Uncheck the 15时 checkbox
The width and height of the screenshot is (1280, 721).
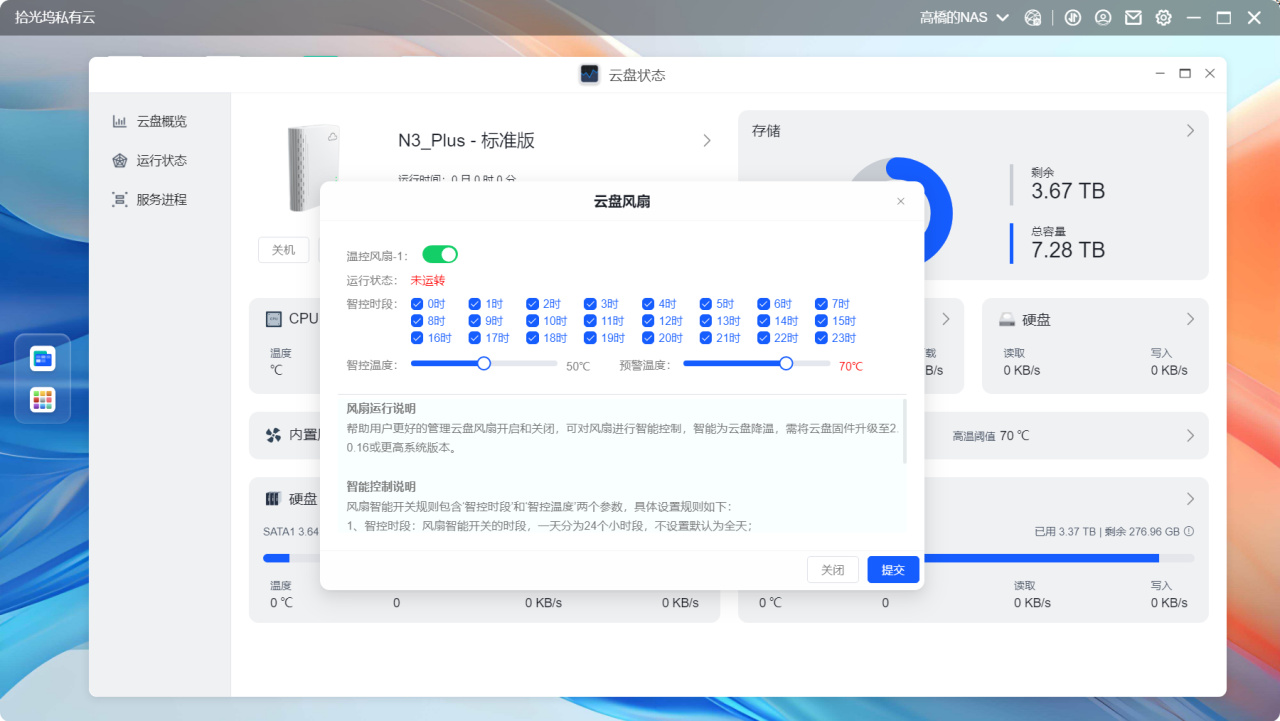(x=822, y=321)
